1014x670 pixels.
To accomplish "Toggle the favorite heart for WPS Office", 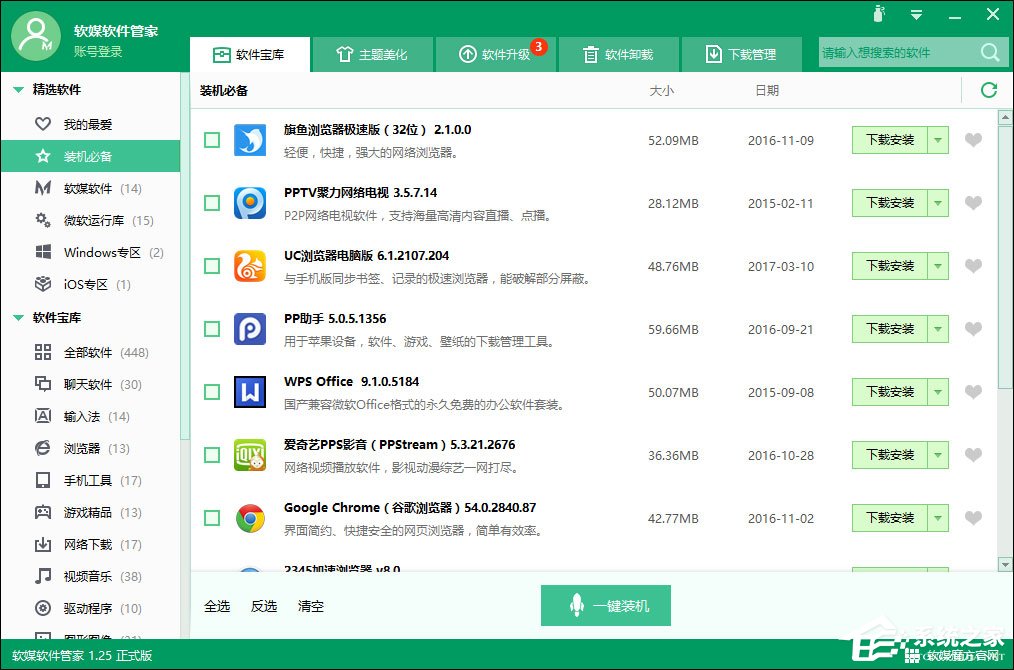I will tap(974, 392).
